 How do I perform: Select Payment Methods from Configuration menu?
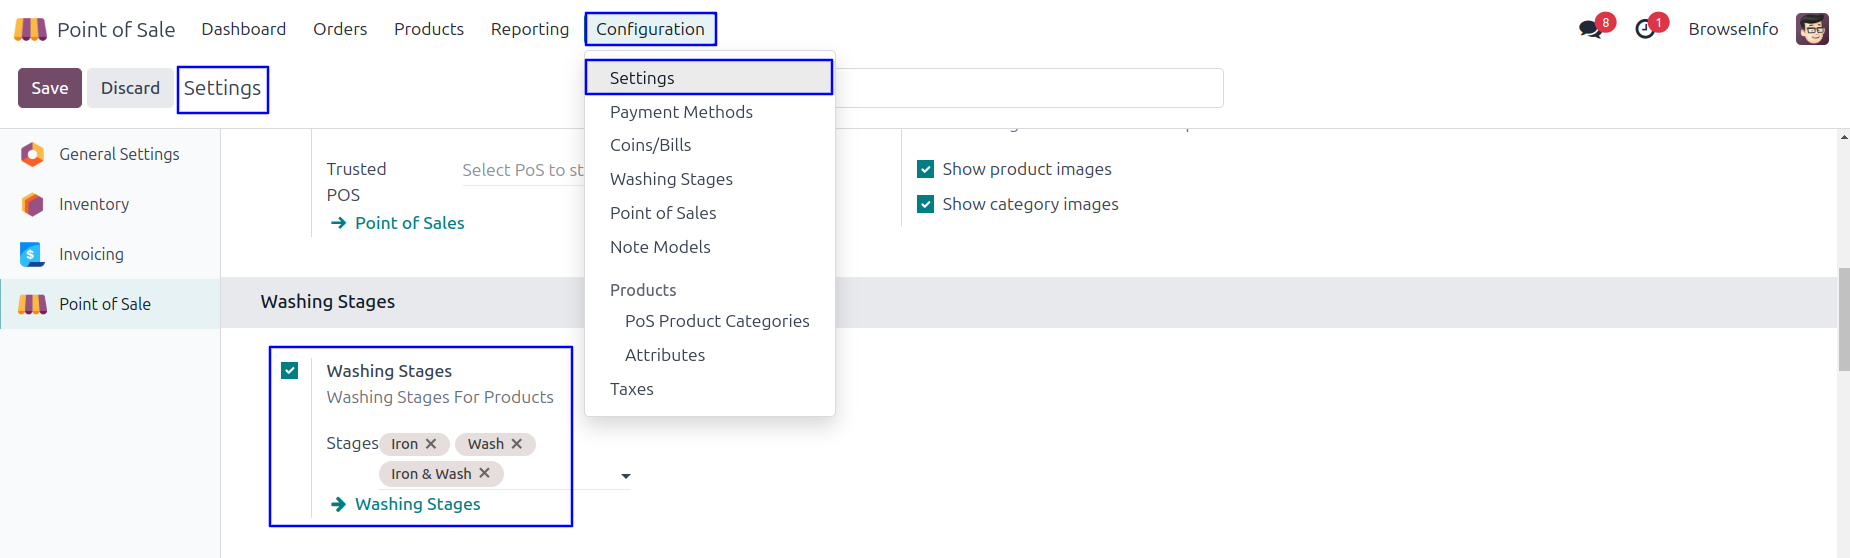681,112
